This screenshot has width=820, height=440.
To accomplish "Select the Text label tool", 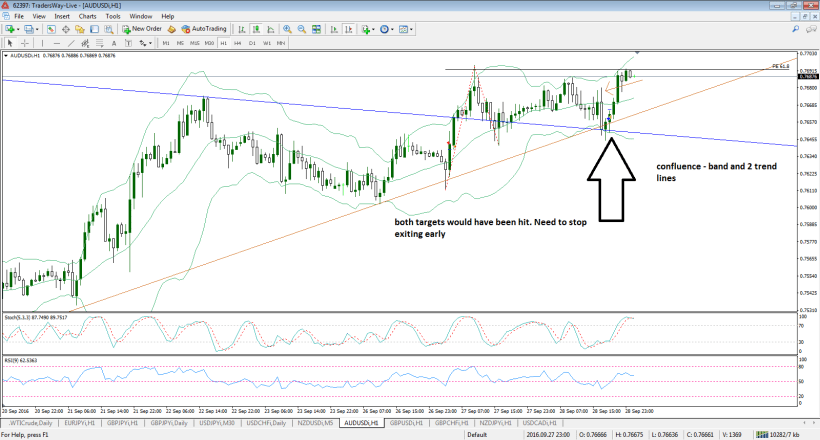I will click(114, 43).
